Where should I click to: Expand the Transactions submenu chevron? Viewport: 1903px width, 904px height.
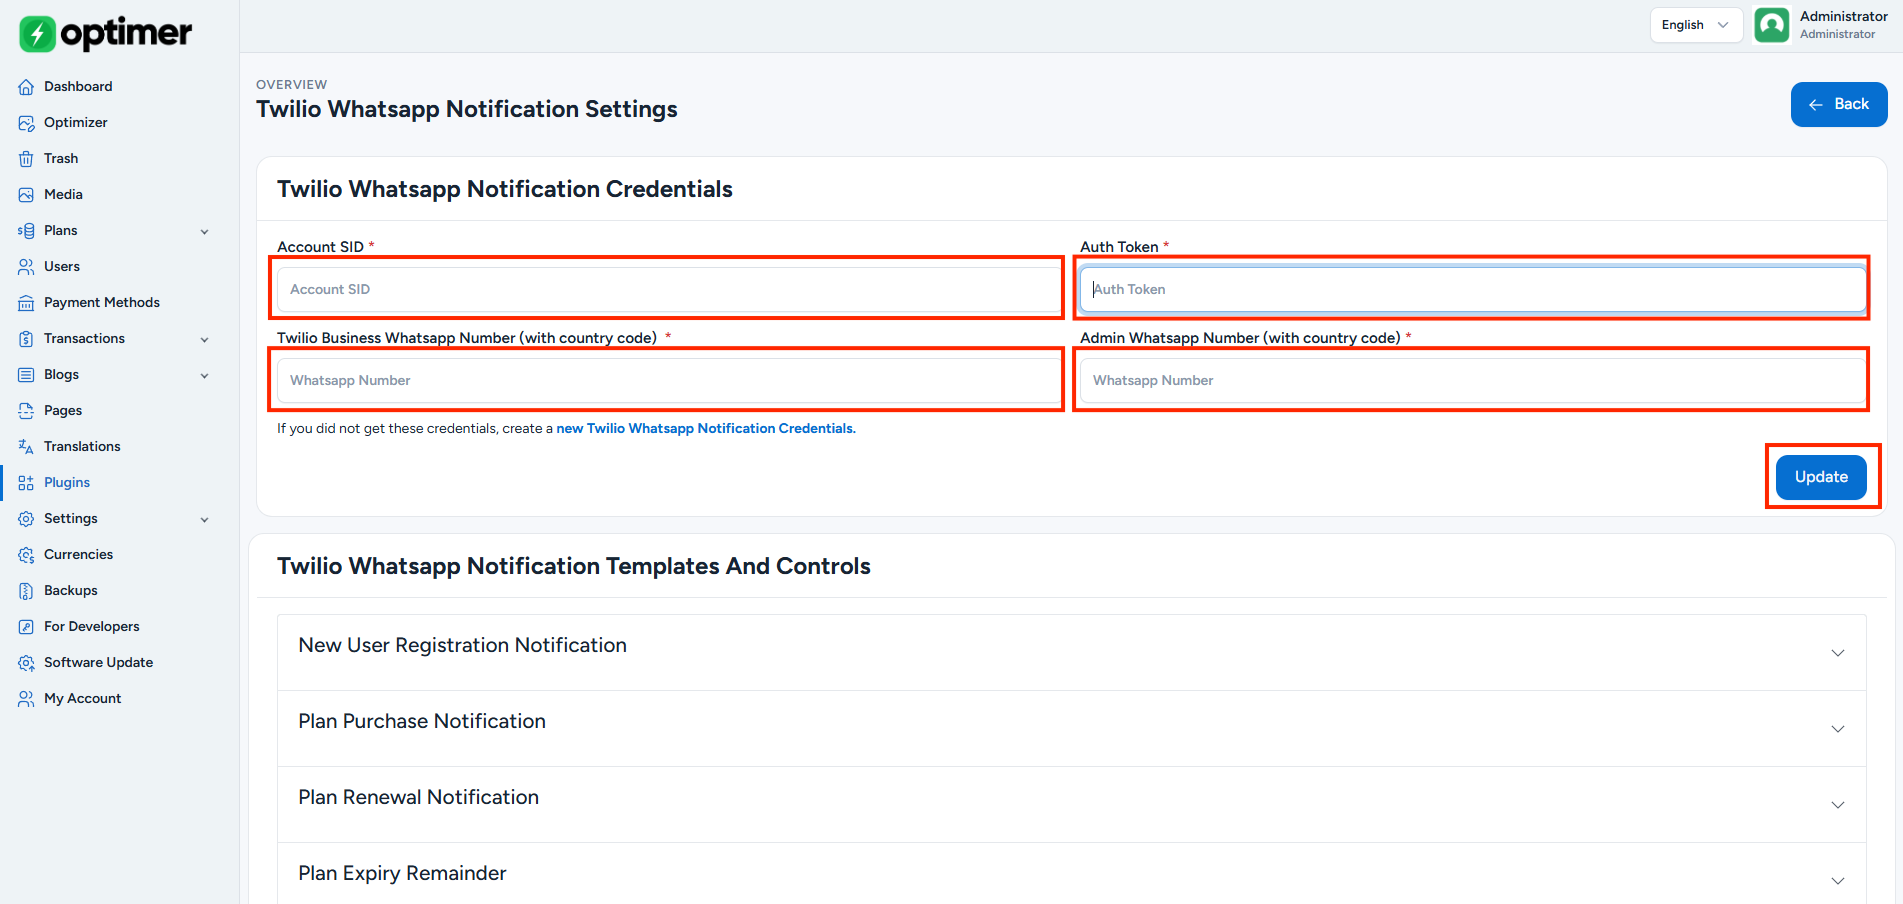point(205,340)
